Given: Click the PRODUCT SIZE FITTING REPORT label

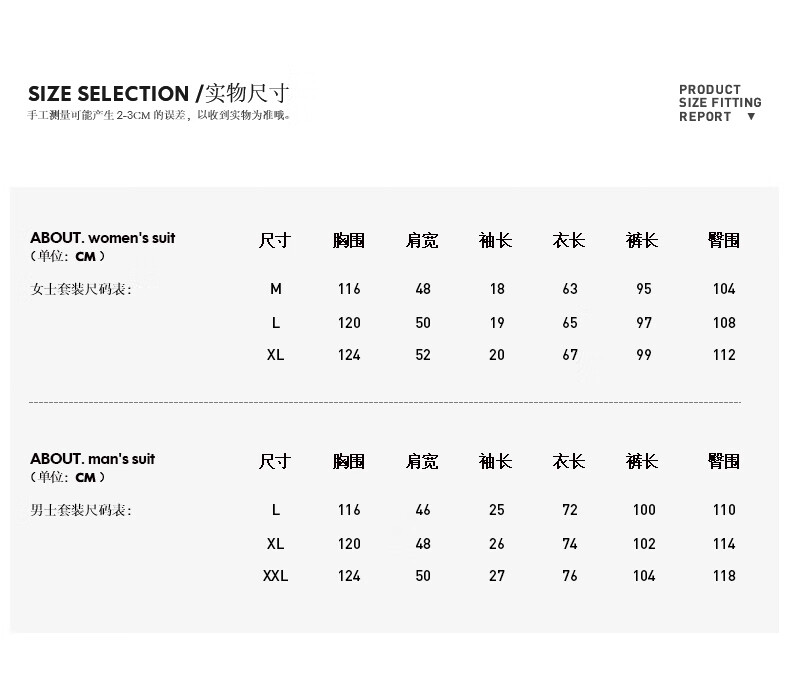Looking at the screenshot, I should pos(720,103).
